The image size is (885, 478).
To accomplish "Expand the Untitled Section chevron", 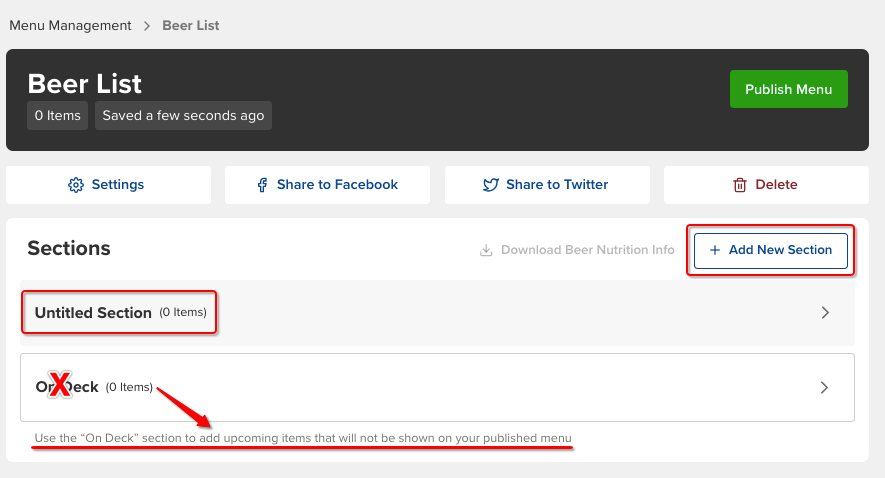I will point(825,313).
